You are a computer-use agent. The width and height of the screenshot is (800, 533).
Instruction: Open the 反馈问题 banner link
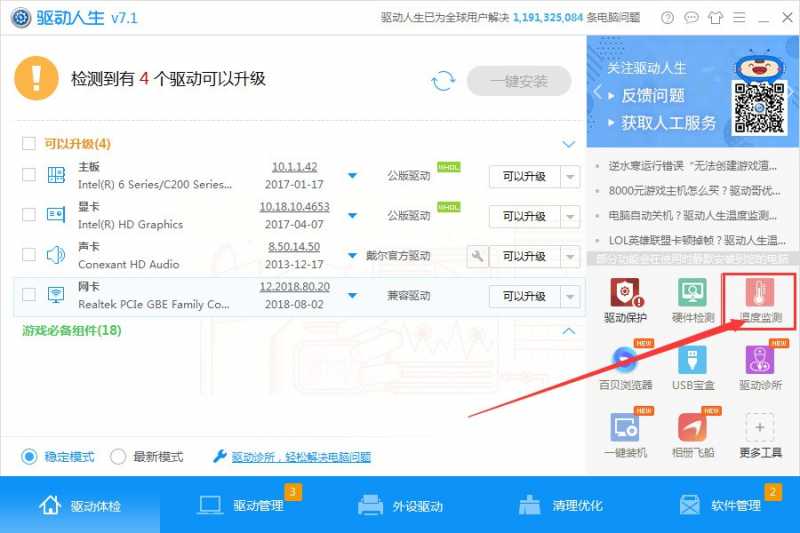653,95
